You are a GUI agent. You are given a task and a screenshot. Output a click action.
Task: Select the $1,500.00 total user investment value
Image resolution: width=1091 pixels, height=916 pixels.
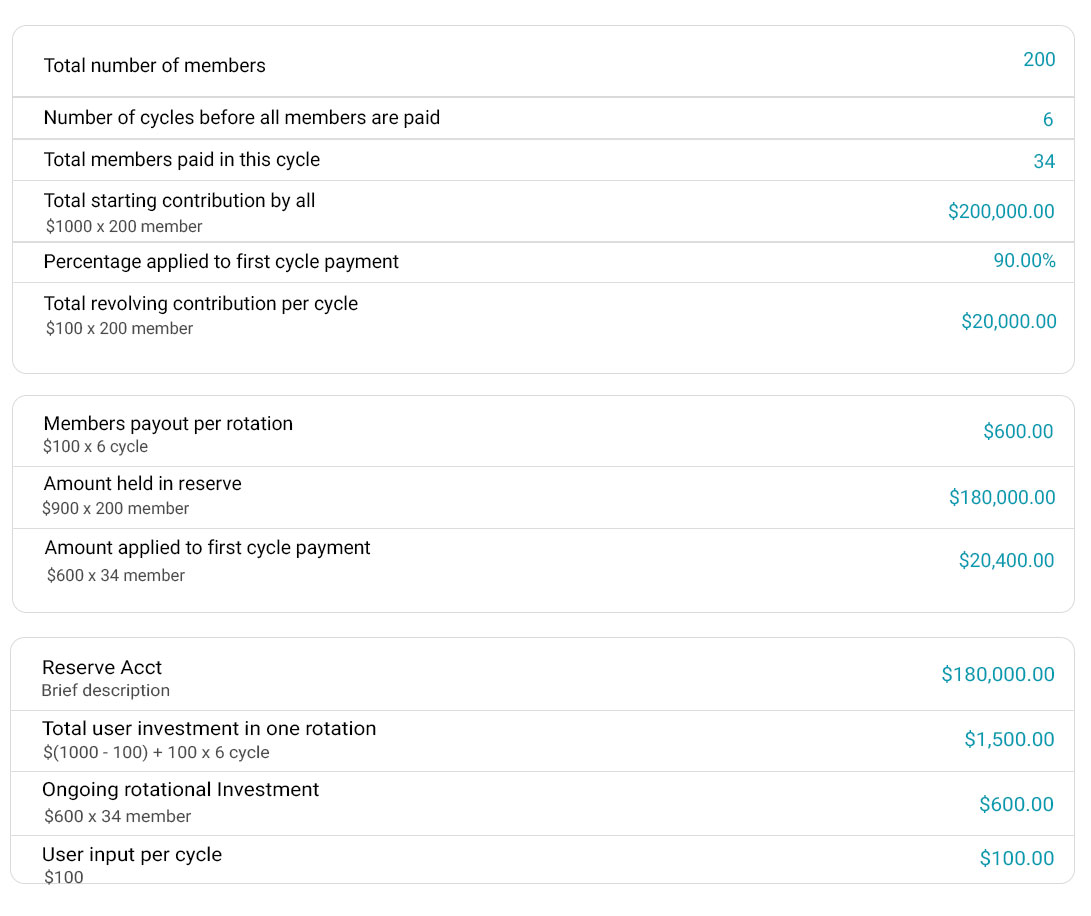(1008, 740)
